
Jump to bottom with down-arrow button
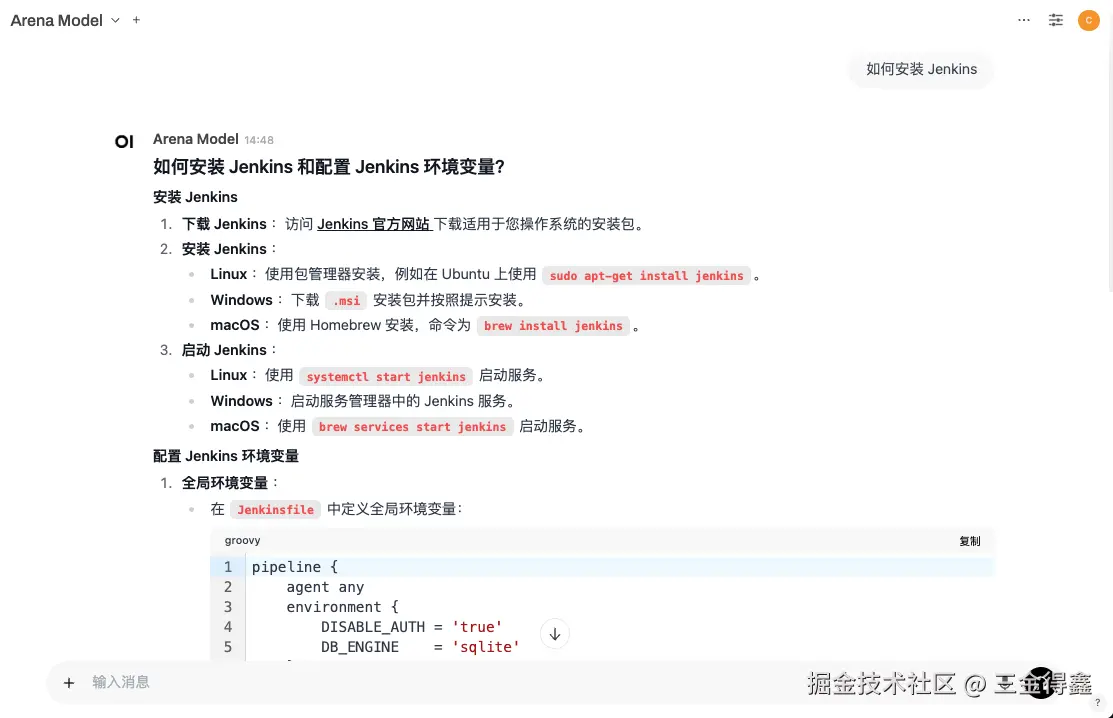[x=554, y=634]
